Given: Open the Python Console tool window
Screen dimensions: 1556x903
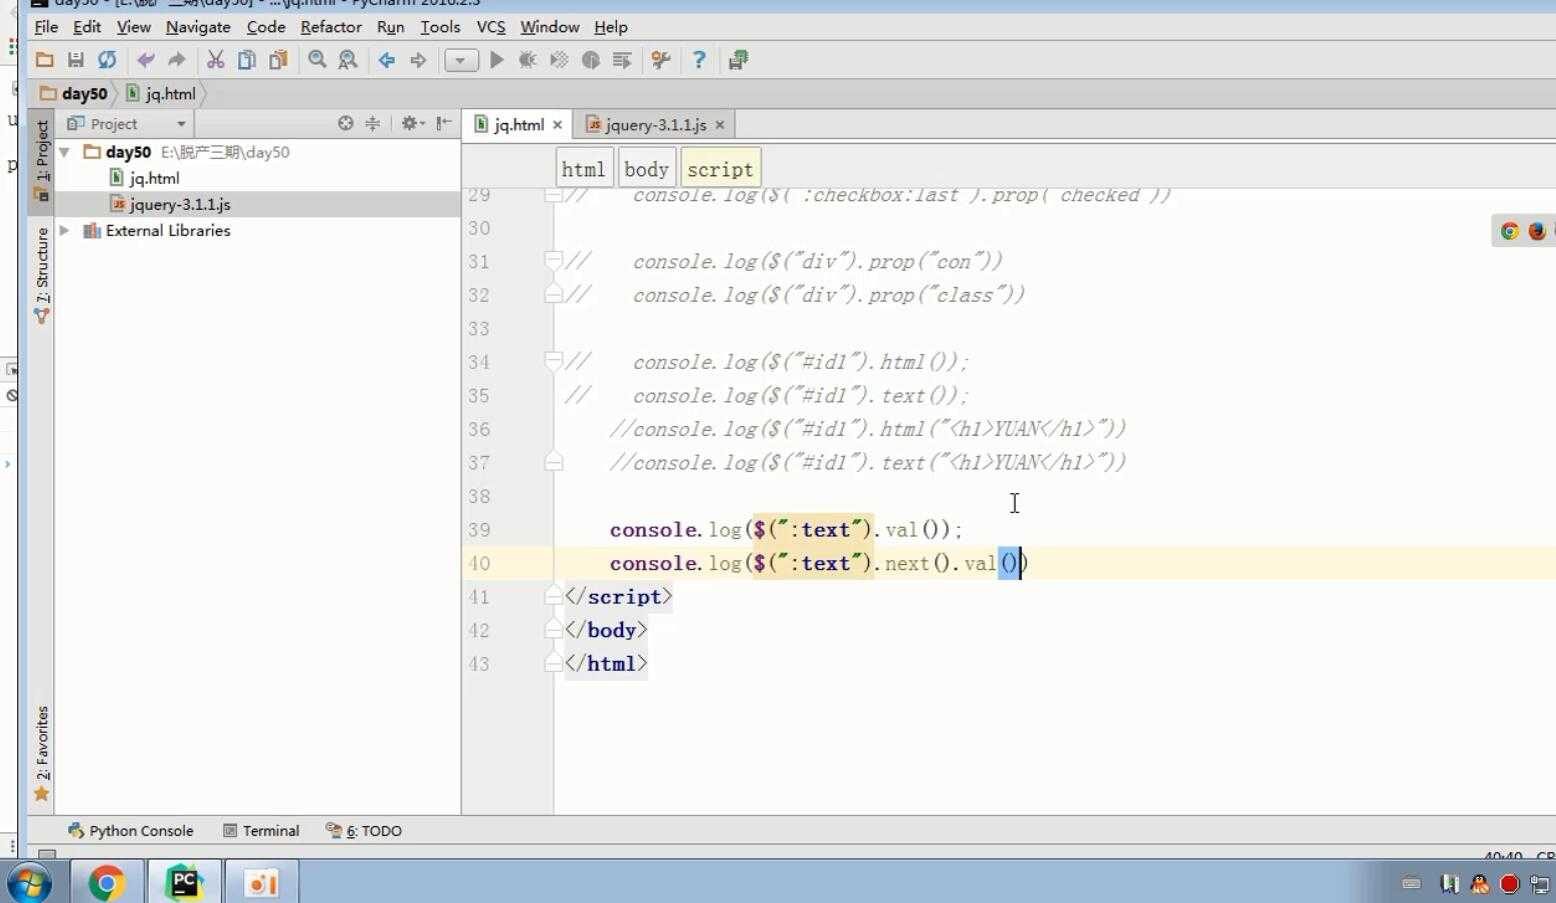Looking at the screenshot, I should click(130, 831).
